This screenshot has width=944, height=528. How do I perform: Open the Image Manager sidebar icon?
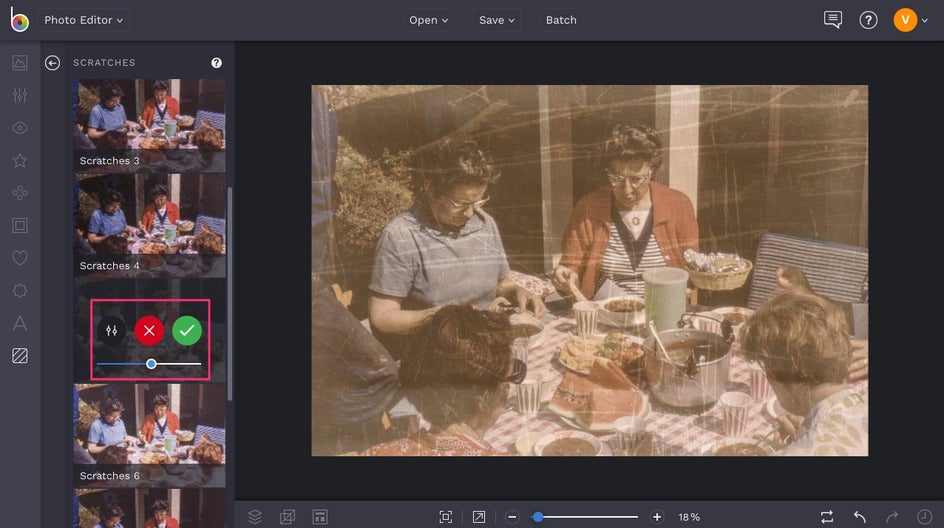tap(20, 63)
